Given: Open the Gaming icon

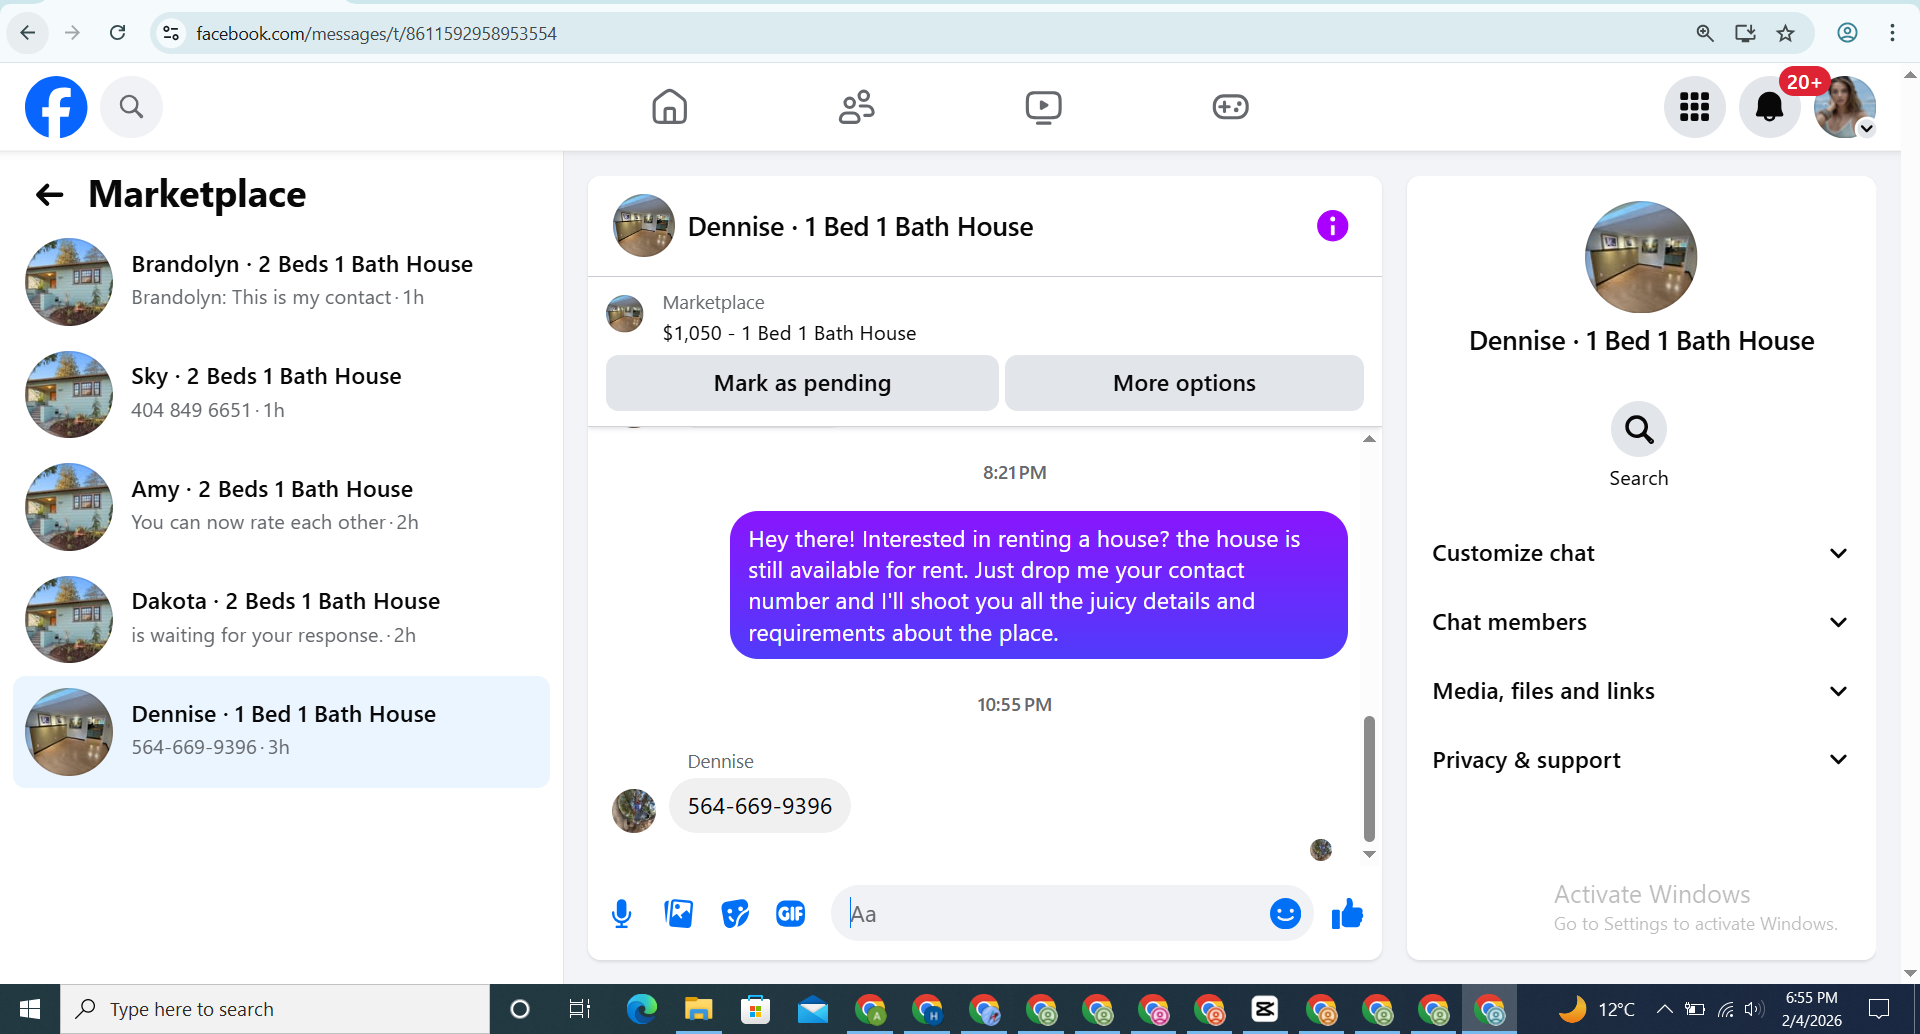Looking at the screenshot, I should [x=1230, y=107].
